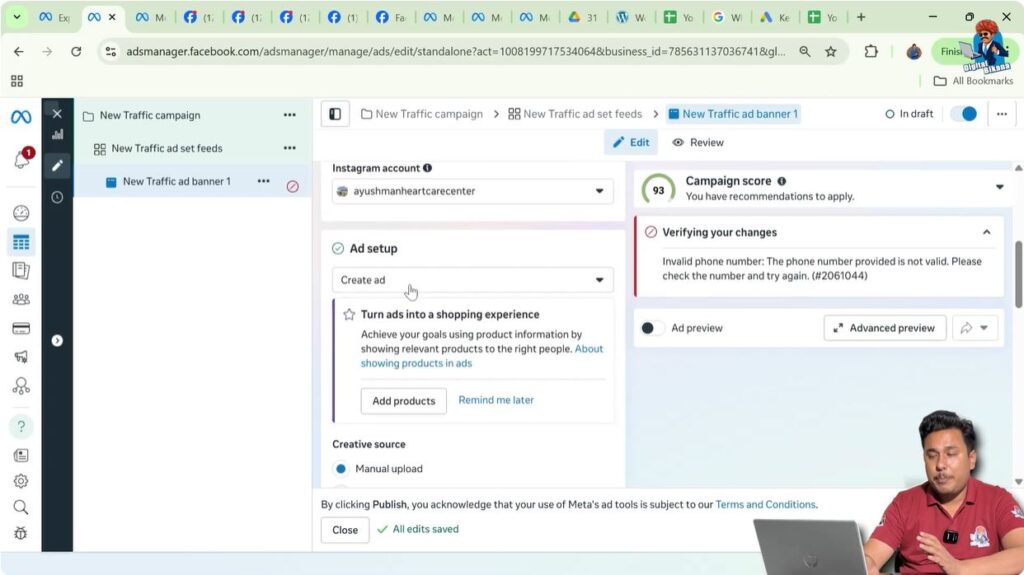1024x575 pixels.
Task: Open the chart view icon in dark rail
Action: 57,135
